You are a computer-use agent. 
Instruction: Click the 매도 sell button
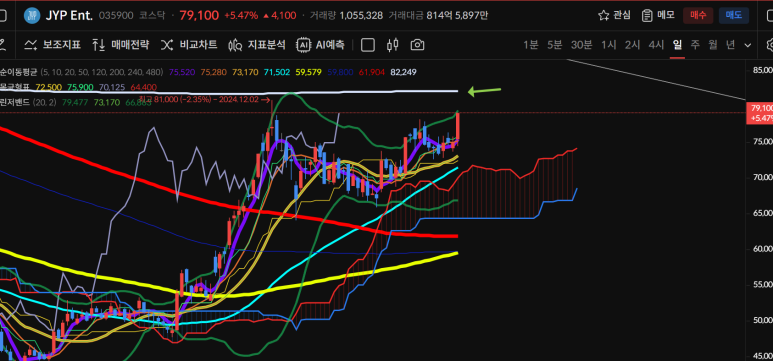click(x=734, y=15)
